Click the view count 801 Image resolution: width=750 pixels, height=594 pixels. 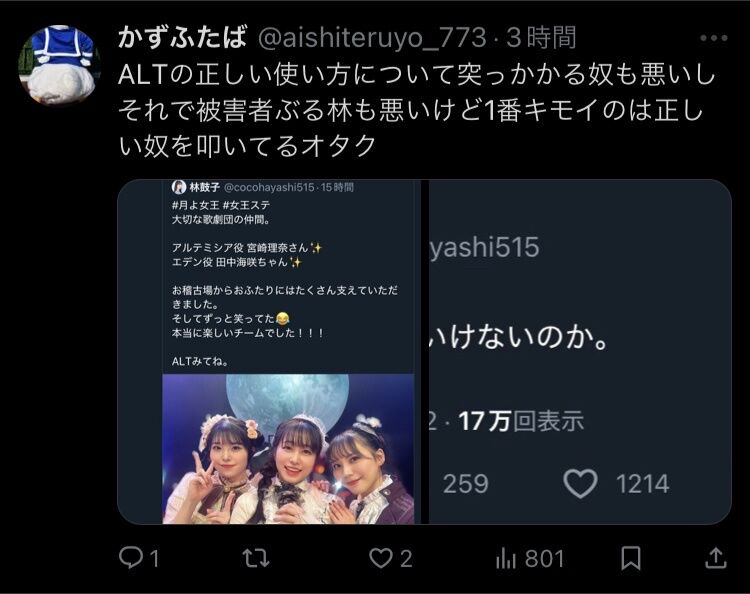[x=545, y=558]
